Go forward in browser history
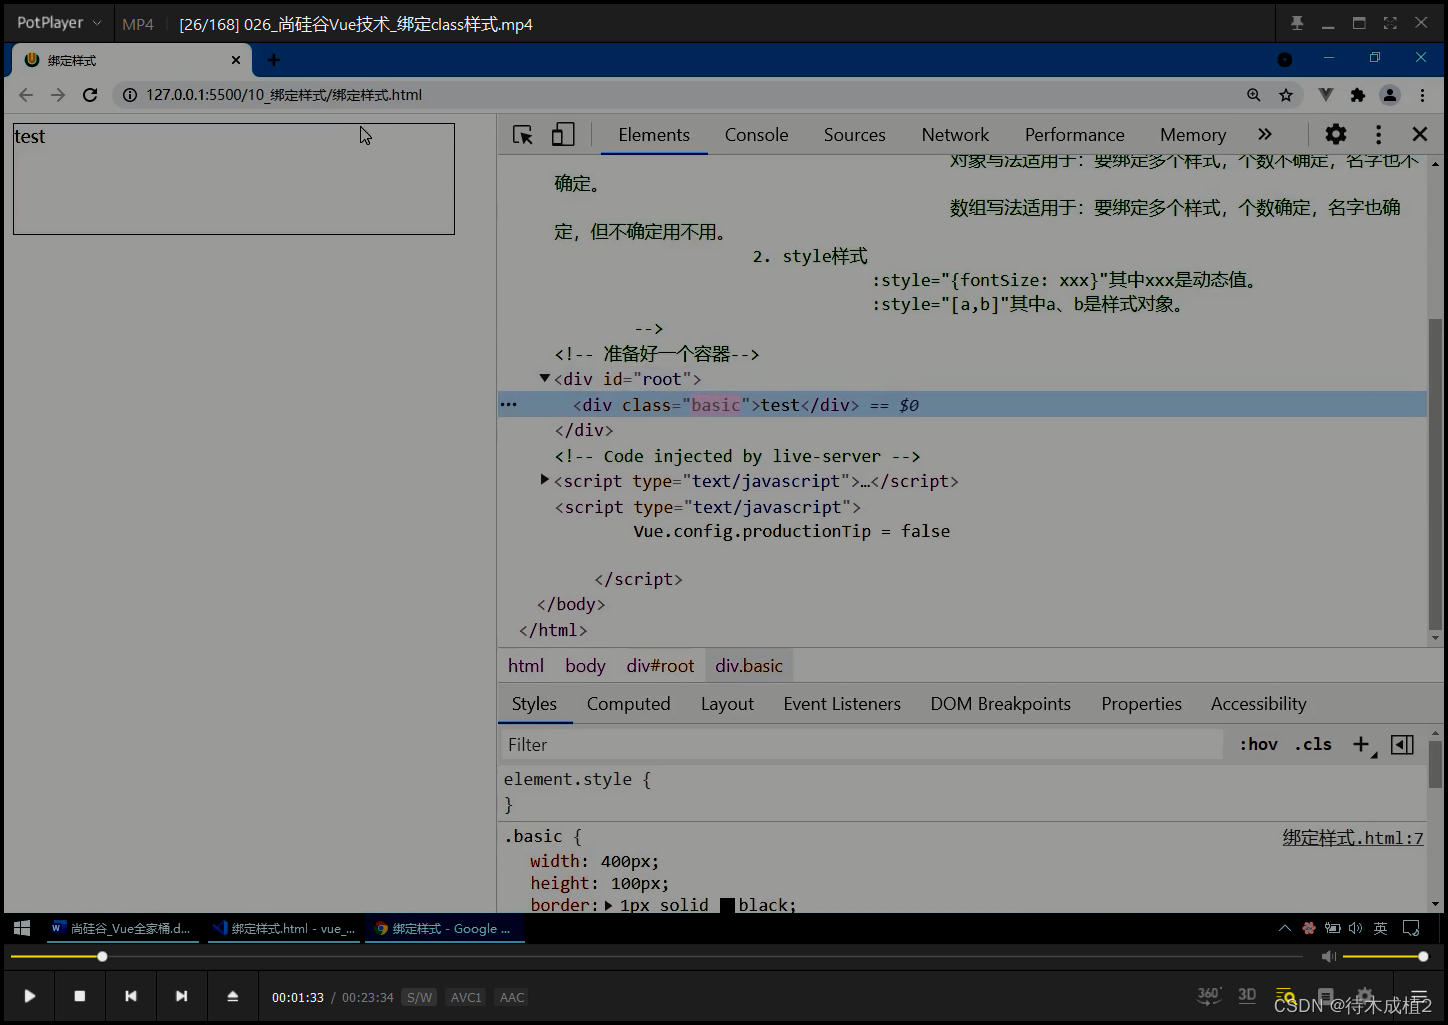The width and height of the screenshot is (1448, 1025). [x=58, y=95]
